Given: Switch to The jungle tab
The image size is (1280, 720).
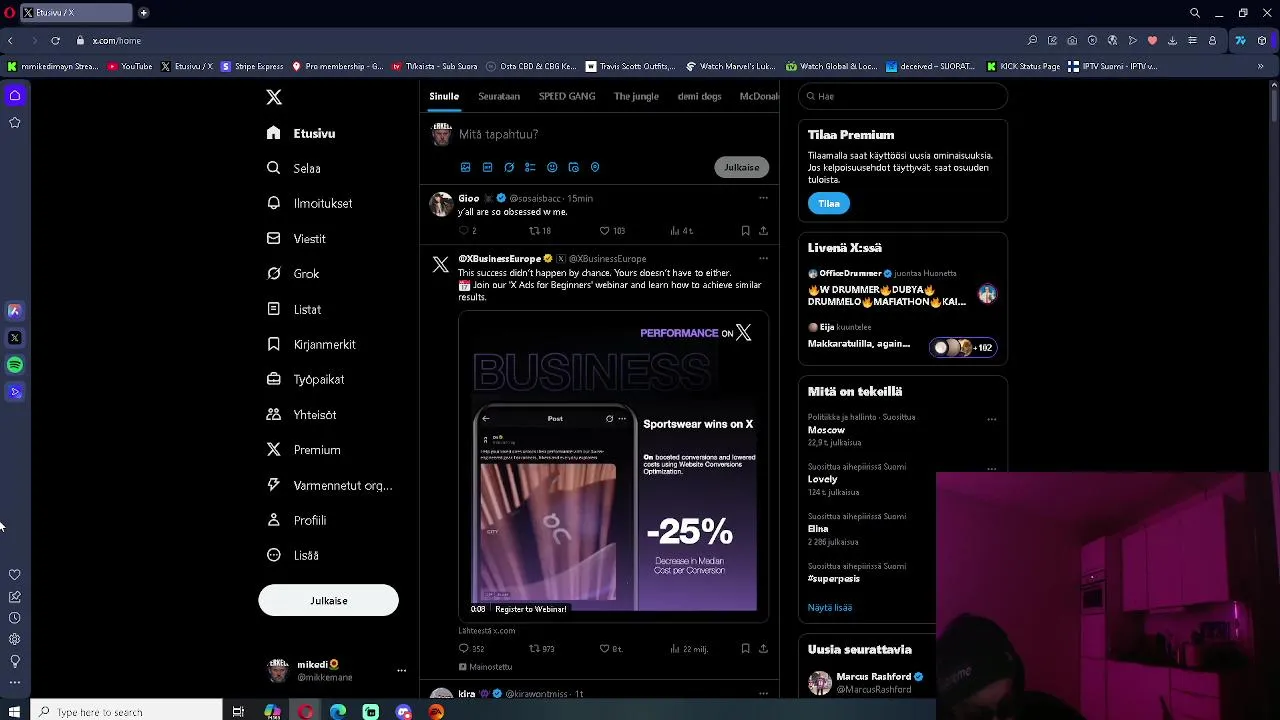Looking at the screenshot, I should coord(636,96).
